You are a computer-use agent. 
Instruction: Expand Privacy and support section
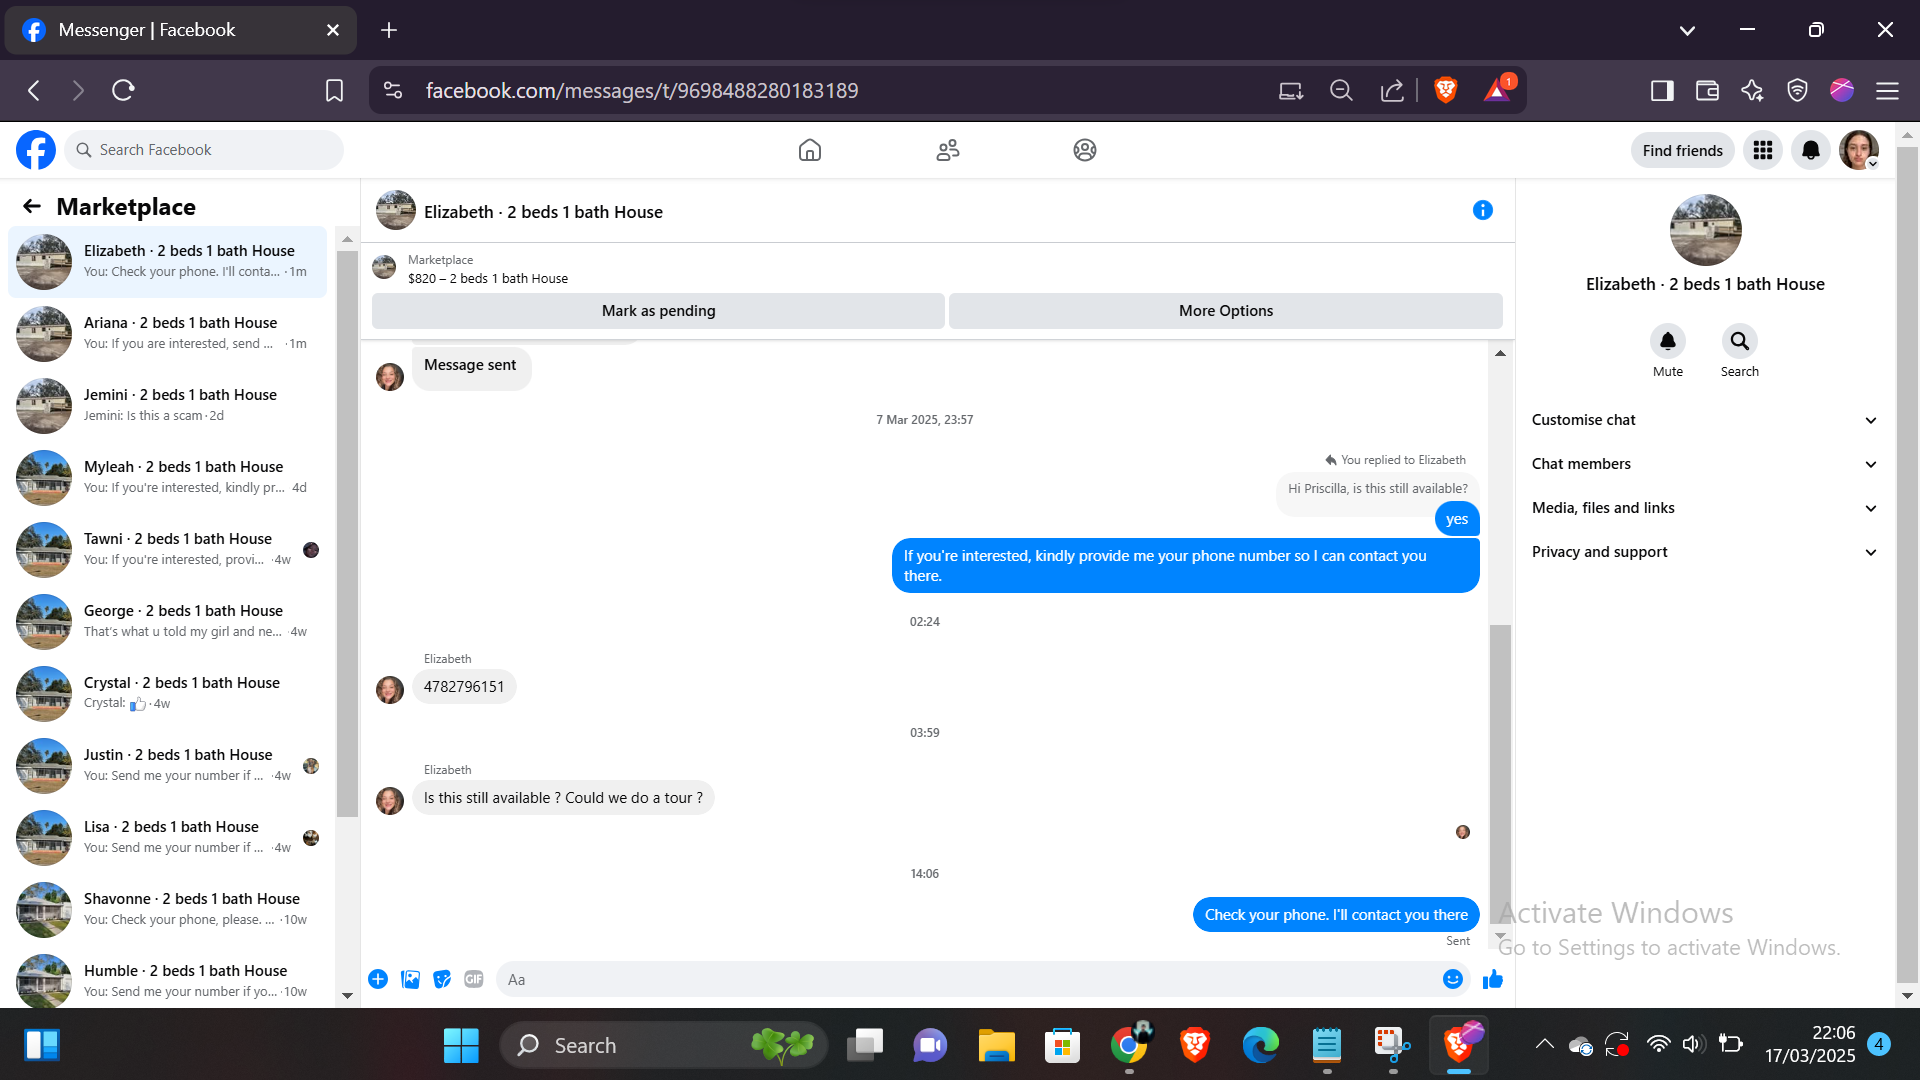tap(1704, 552)
